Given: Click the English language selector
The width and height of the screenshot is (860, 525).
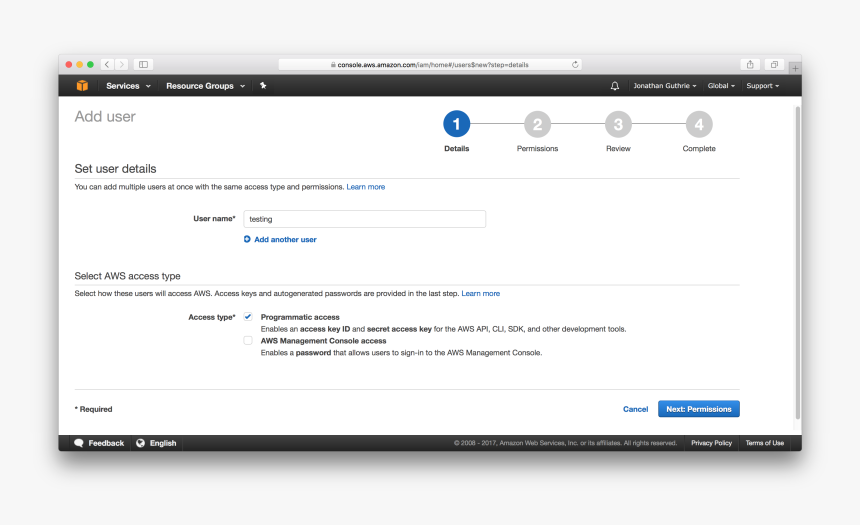Looking at the screenshot, I should pos(157,443).
